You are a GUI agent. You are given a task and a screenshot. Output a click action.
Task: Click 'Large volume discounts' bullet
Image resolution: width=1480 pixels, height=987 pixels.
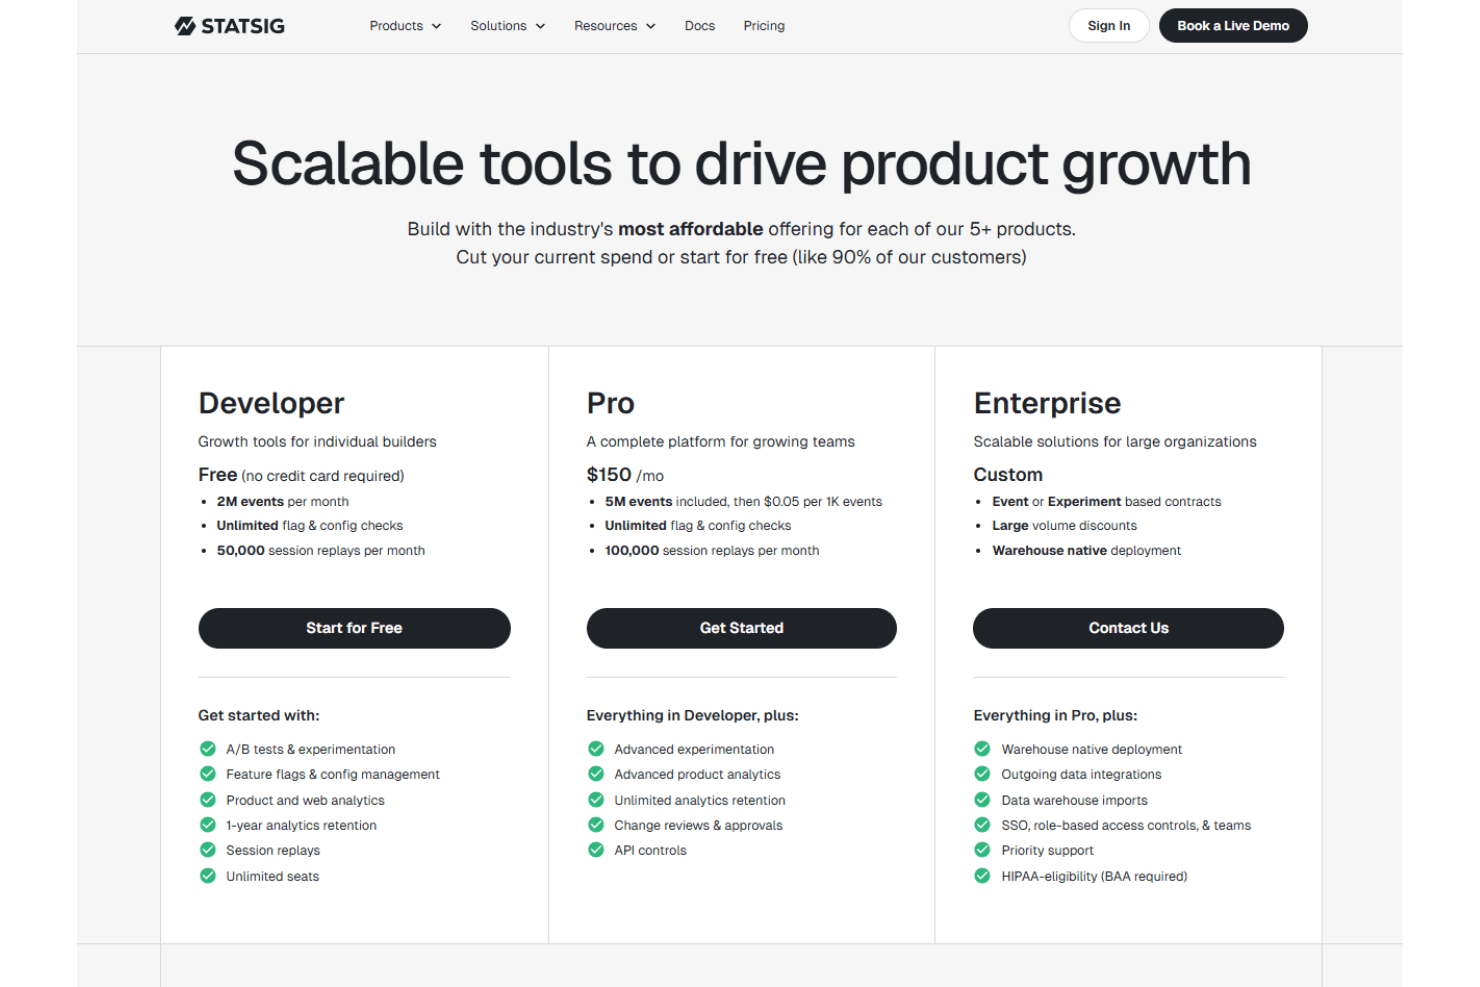[x=1064, y=526]
